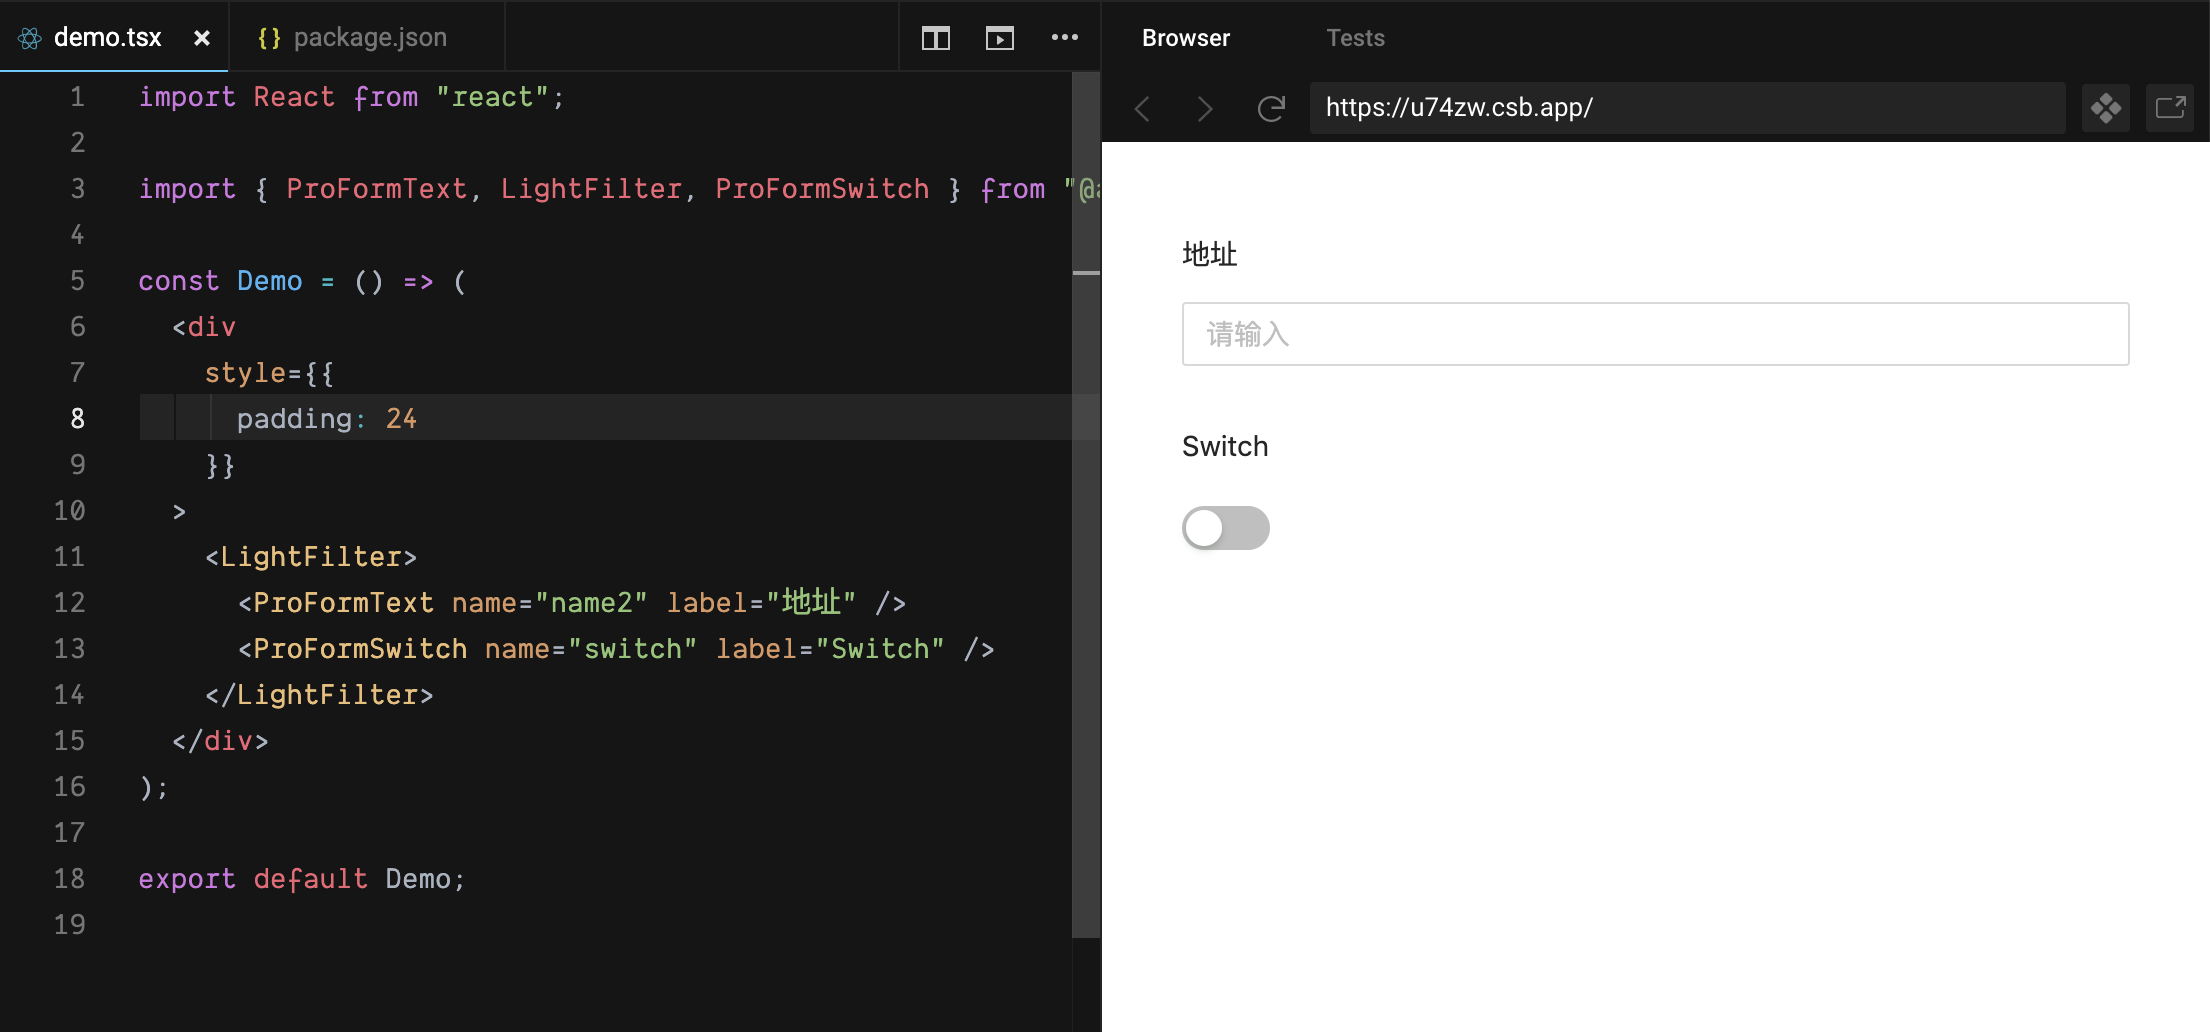Click the LightFilter tag on line 11

[x=310, y=556]
